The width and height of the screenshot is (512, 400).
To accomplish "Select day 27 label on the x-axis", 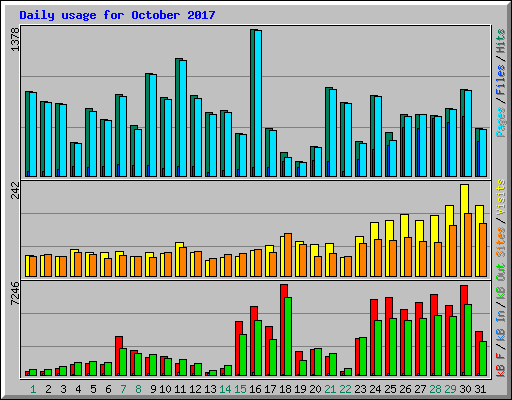I will coord(420,389).
